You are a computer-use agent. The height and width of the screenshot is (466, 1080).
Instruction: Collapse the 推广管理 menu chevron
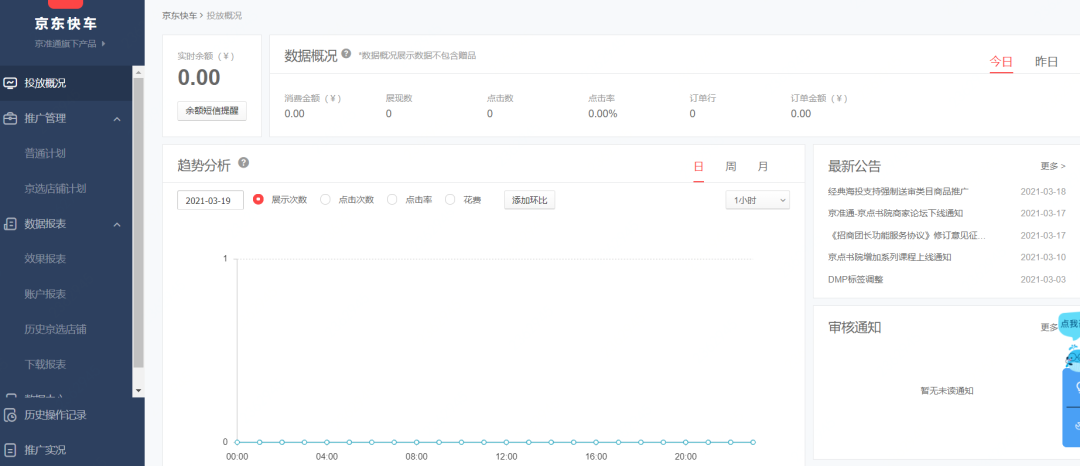[117, 119]
